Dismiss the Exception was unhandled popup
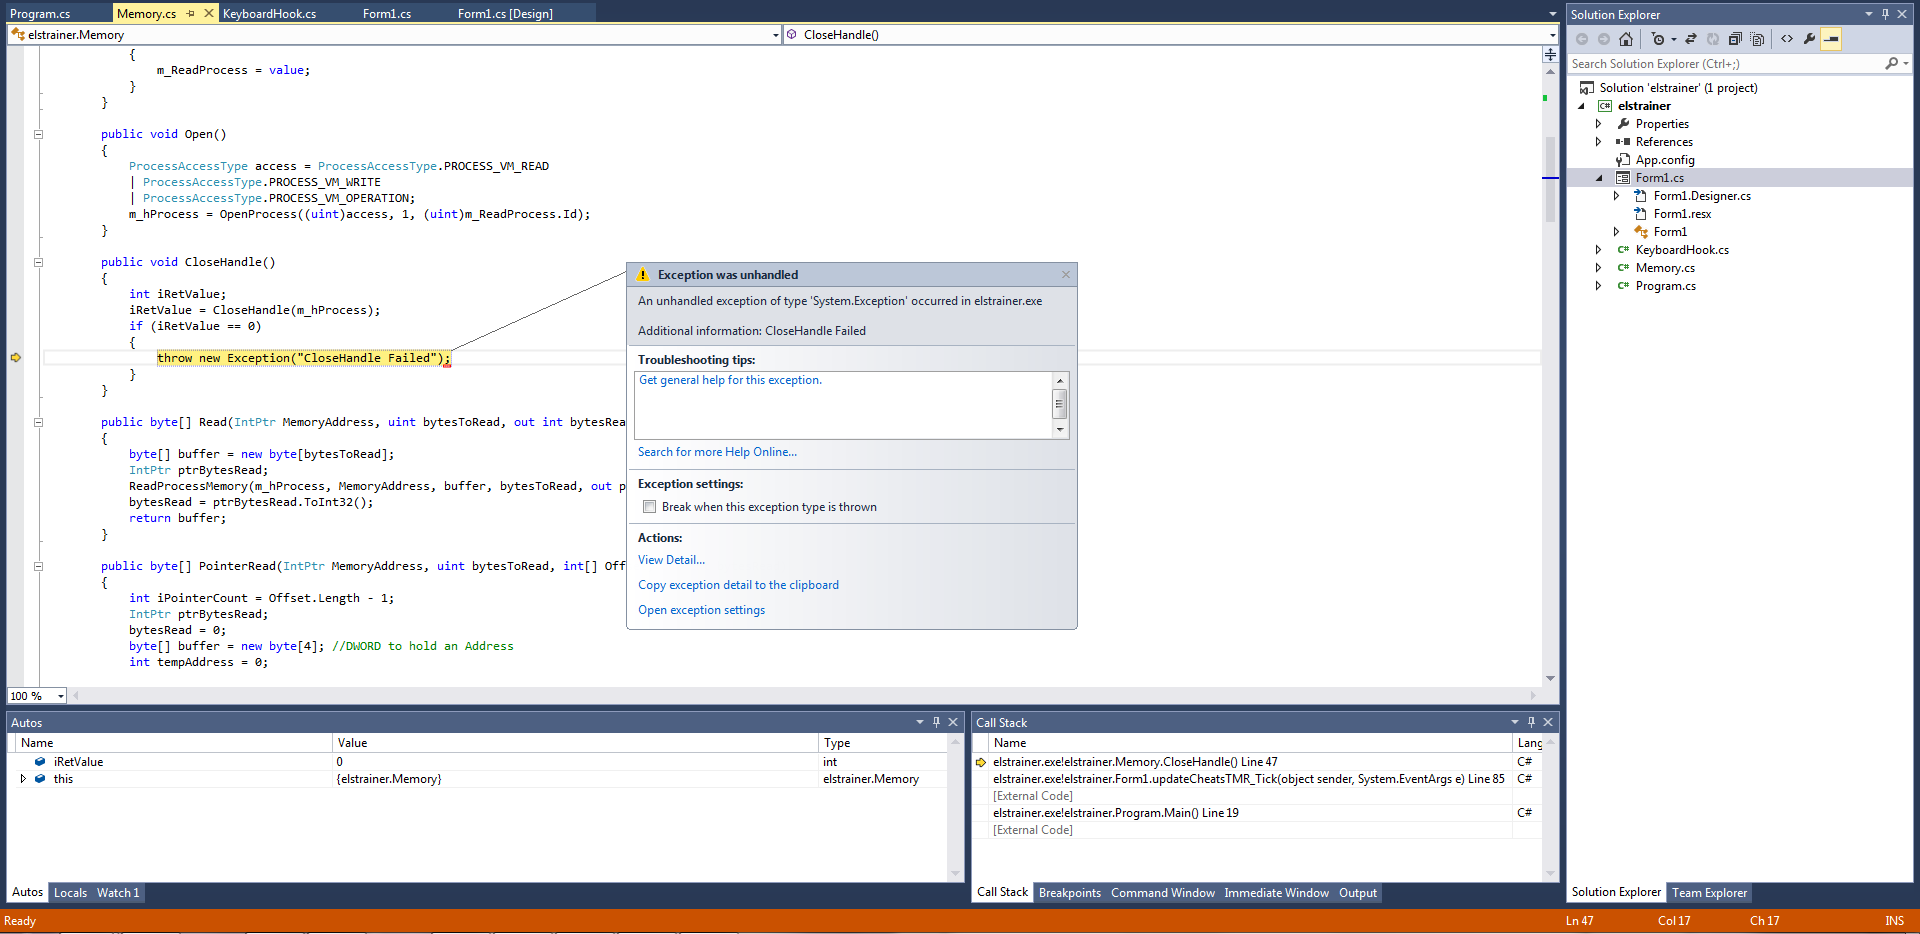 tap(1066, 274)
